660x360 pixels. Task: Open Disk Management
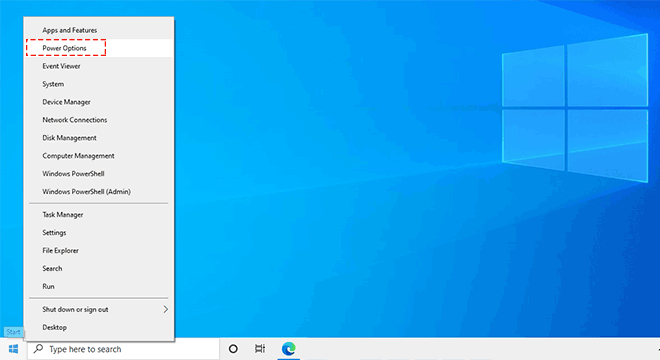(x=99, y=138)
